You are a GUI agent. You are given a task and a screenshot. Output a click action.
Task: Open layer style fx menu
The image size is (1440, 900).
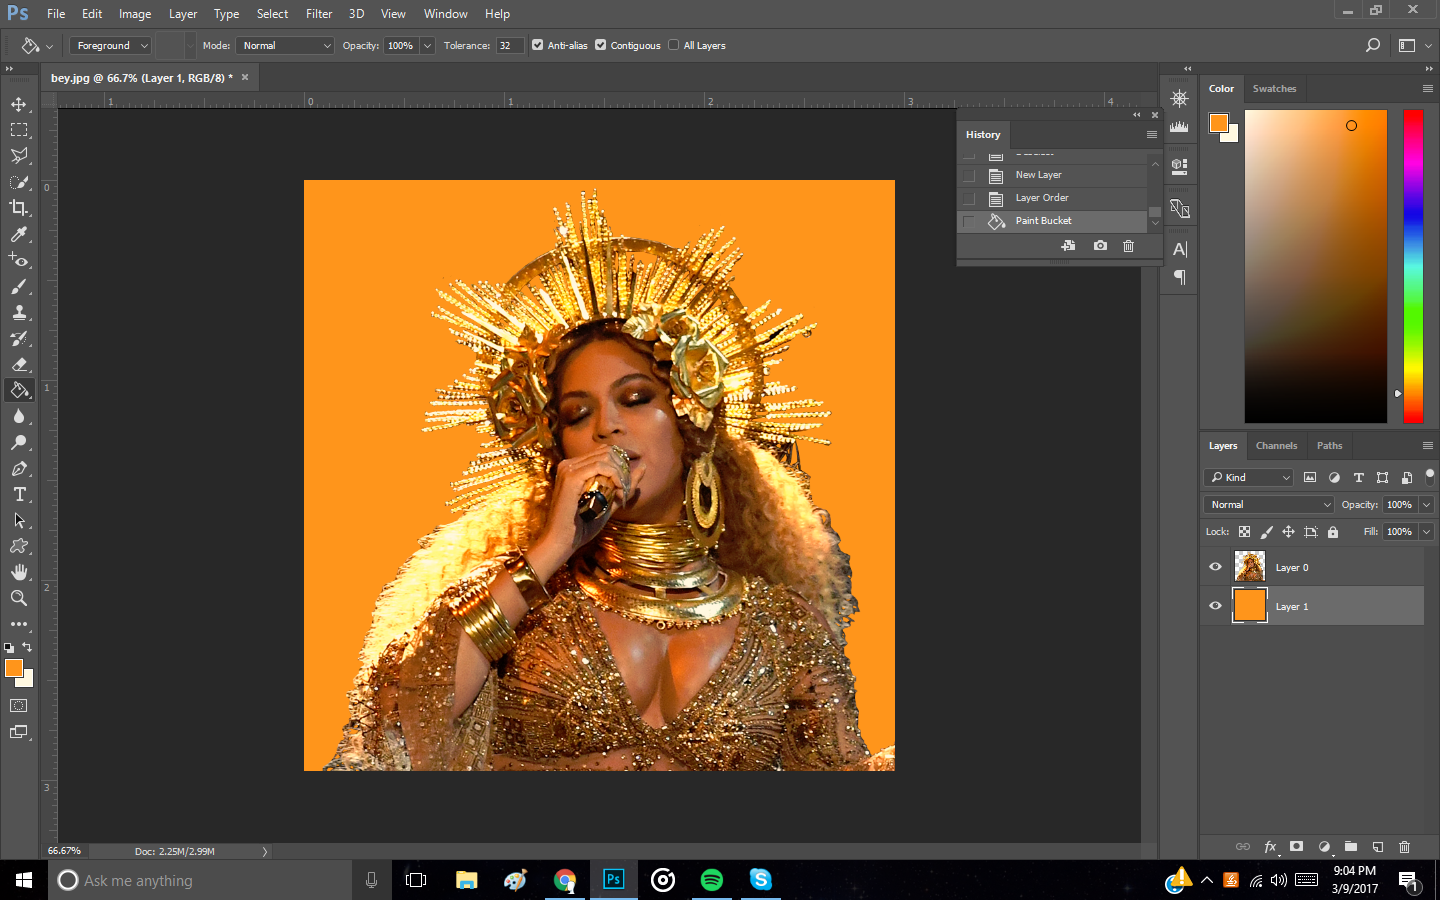1270,846
